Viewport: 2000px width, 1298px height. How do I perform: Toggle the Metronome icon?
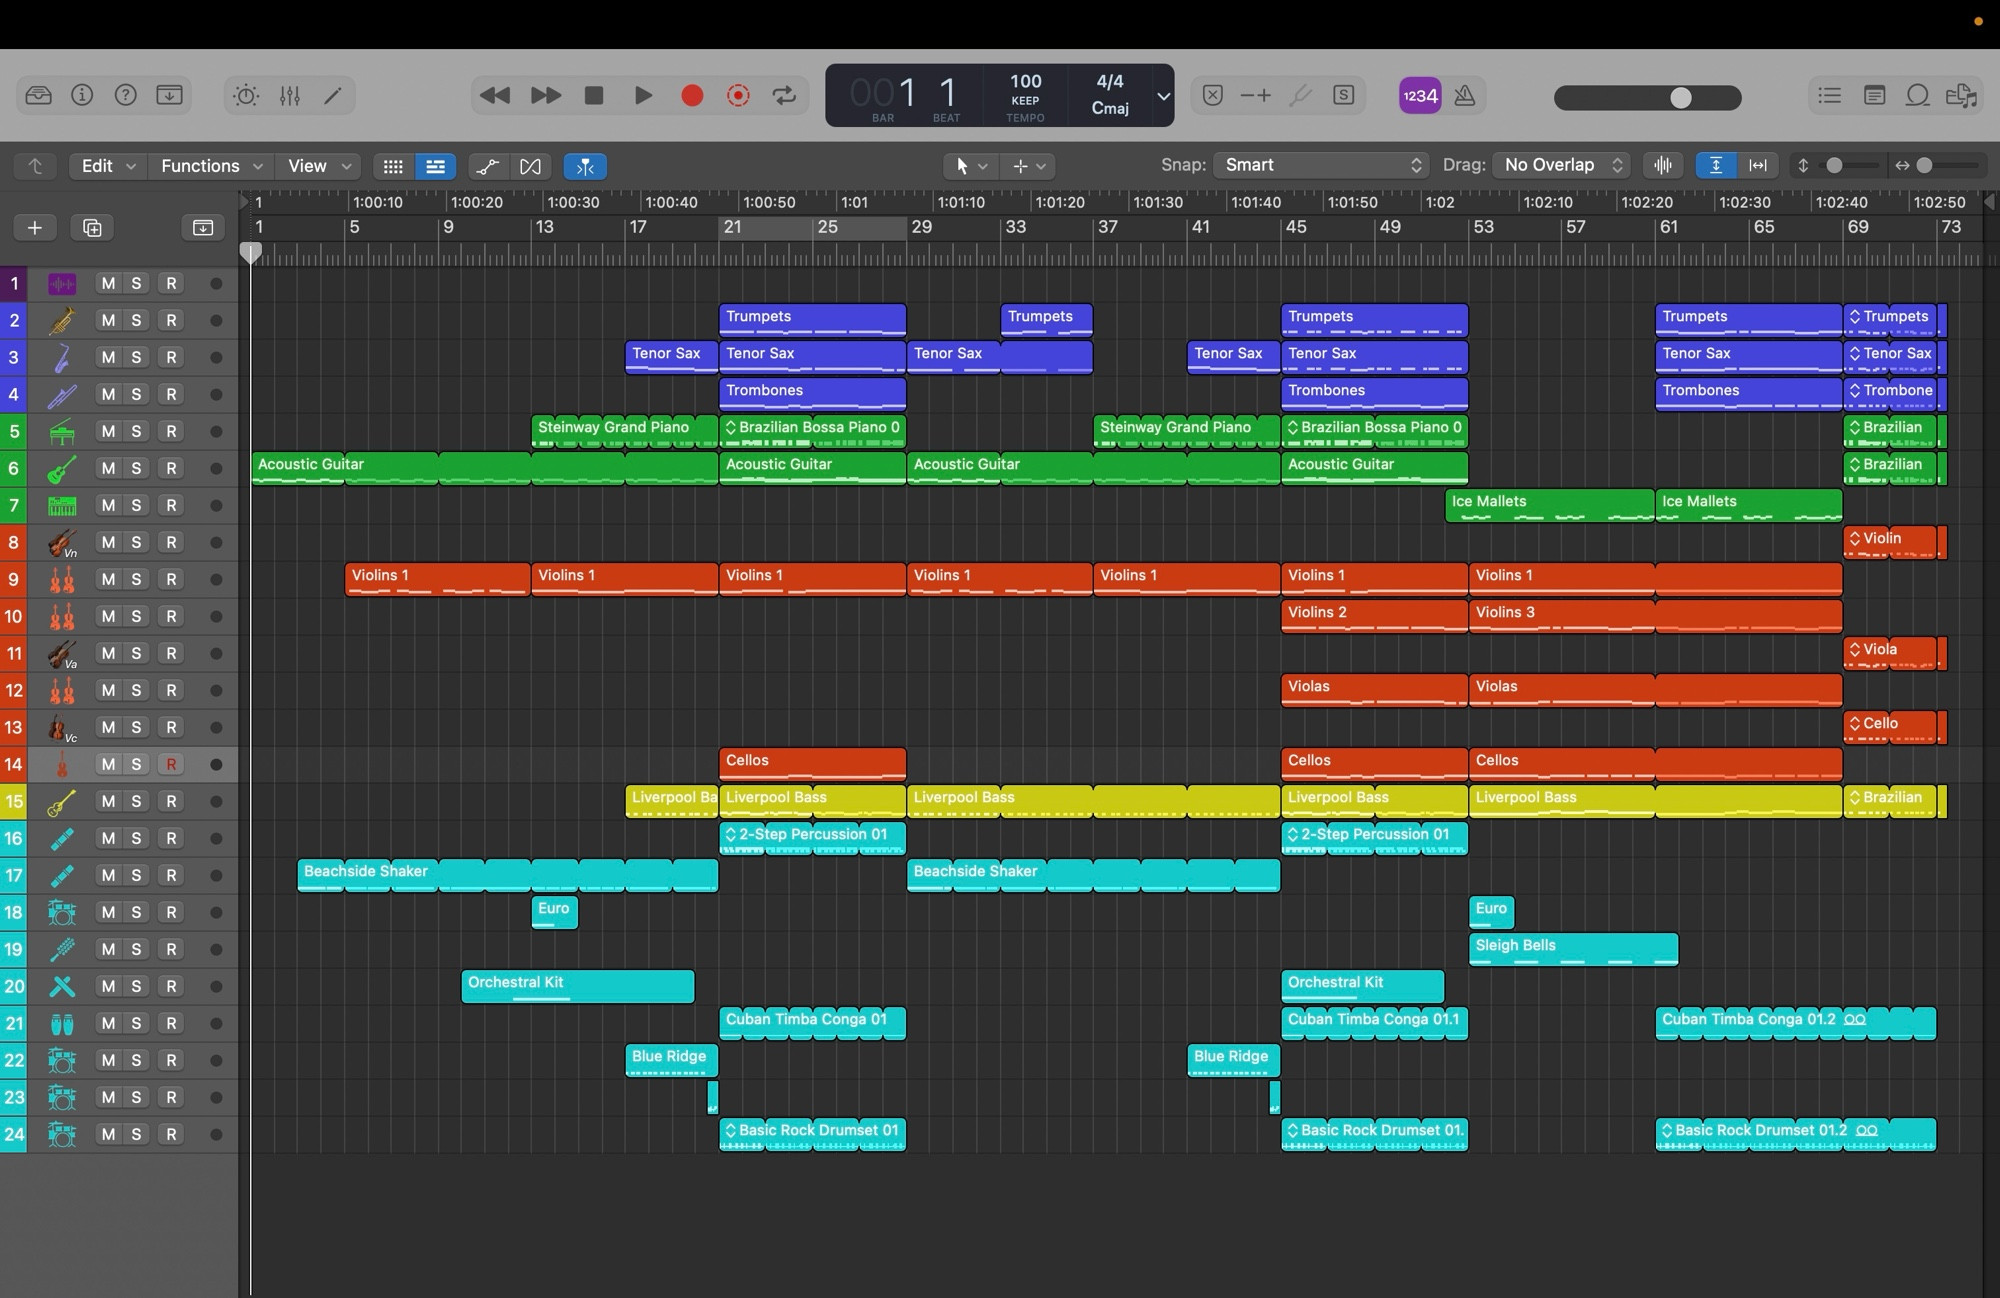1465,96
